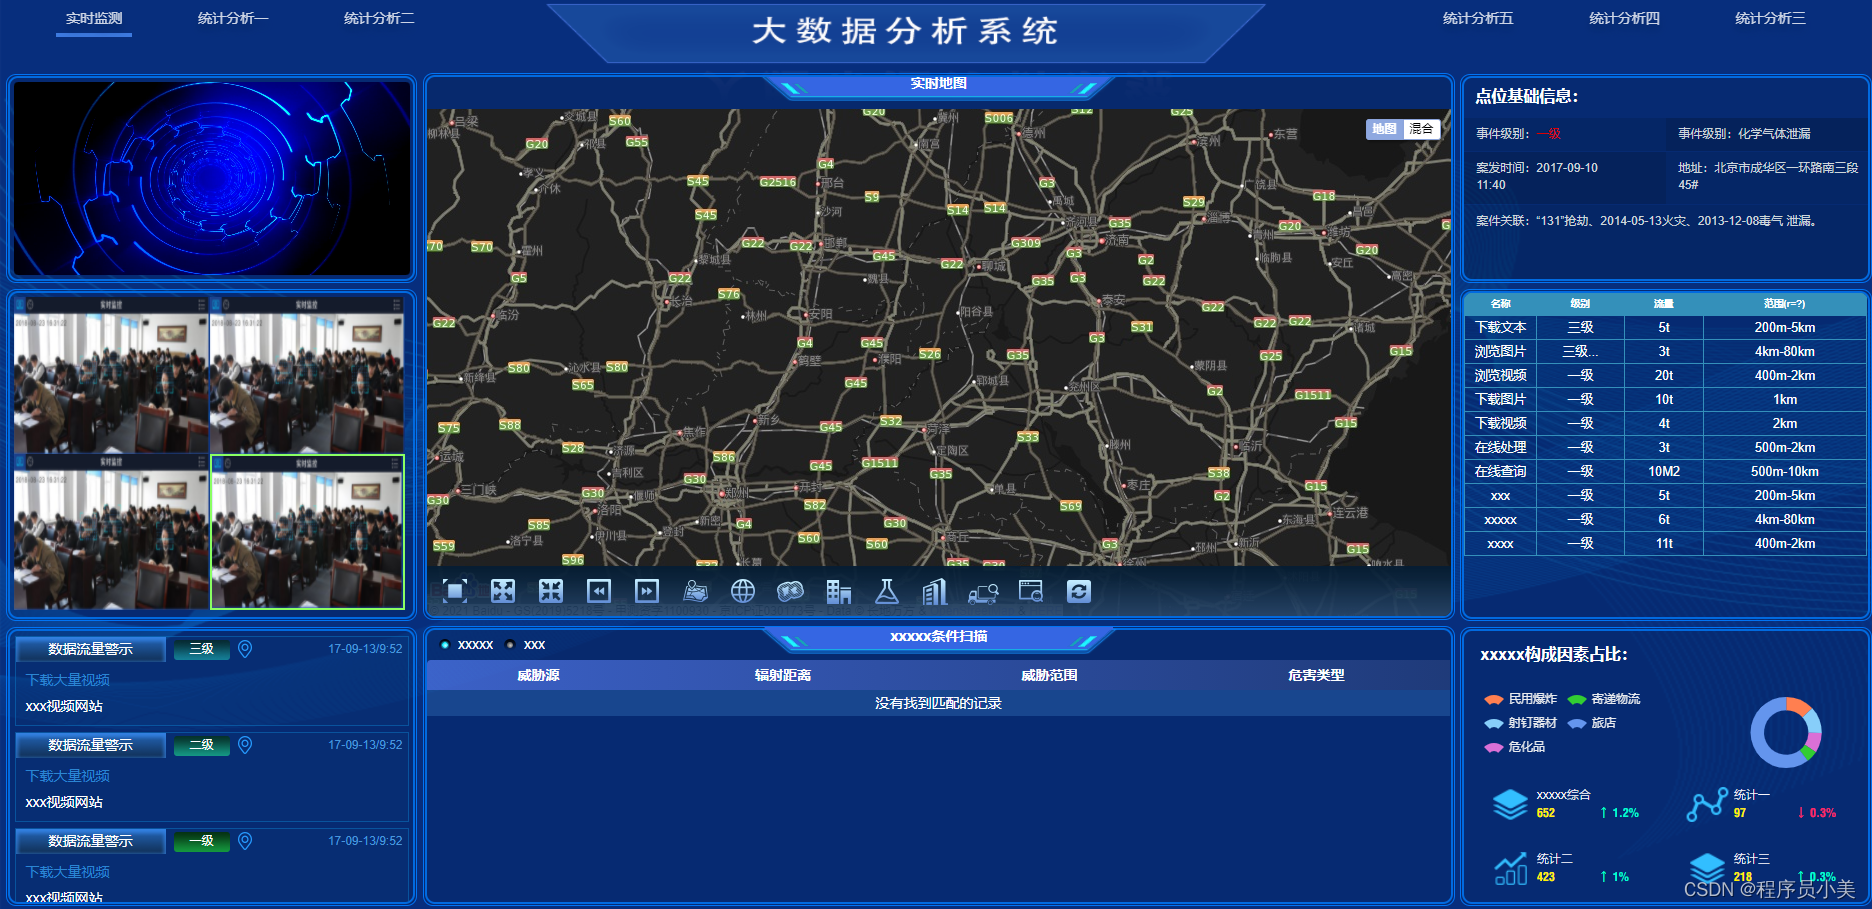
Task: Click the 数据流量警示 button with the 三级 tag
Action: tap(91, 649)
